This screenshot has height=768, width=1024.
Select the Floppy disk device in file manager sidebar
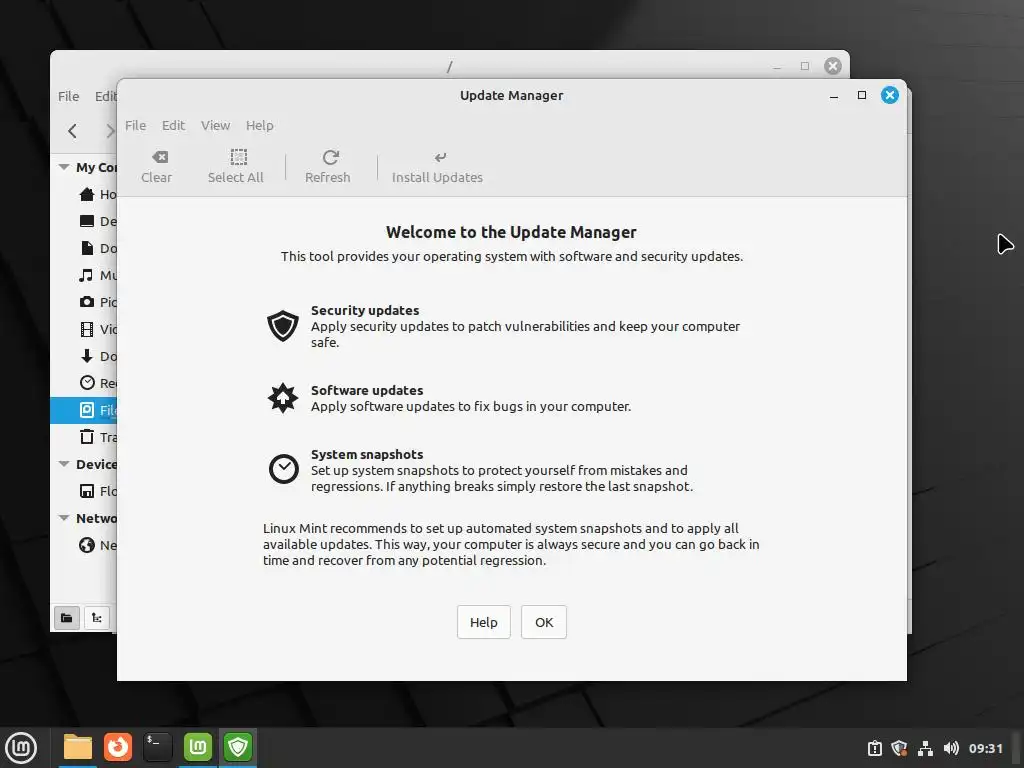(x=87, y=491)
